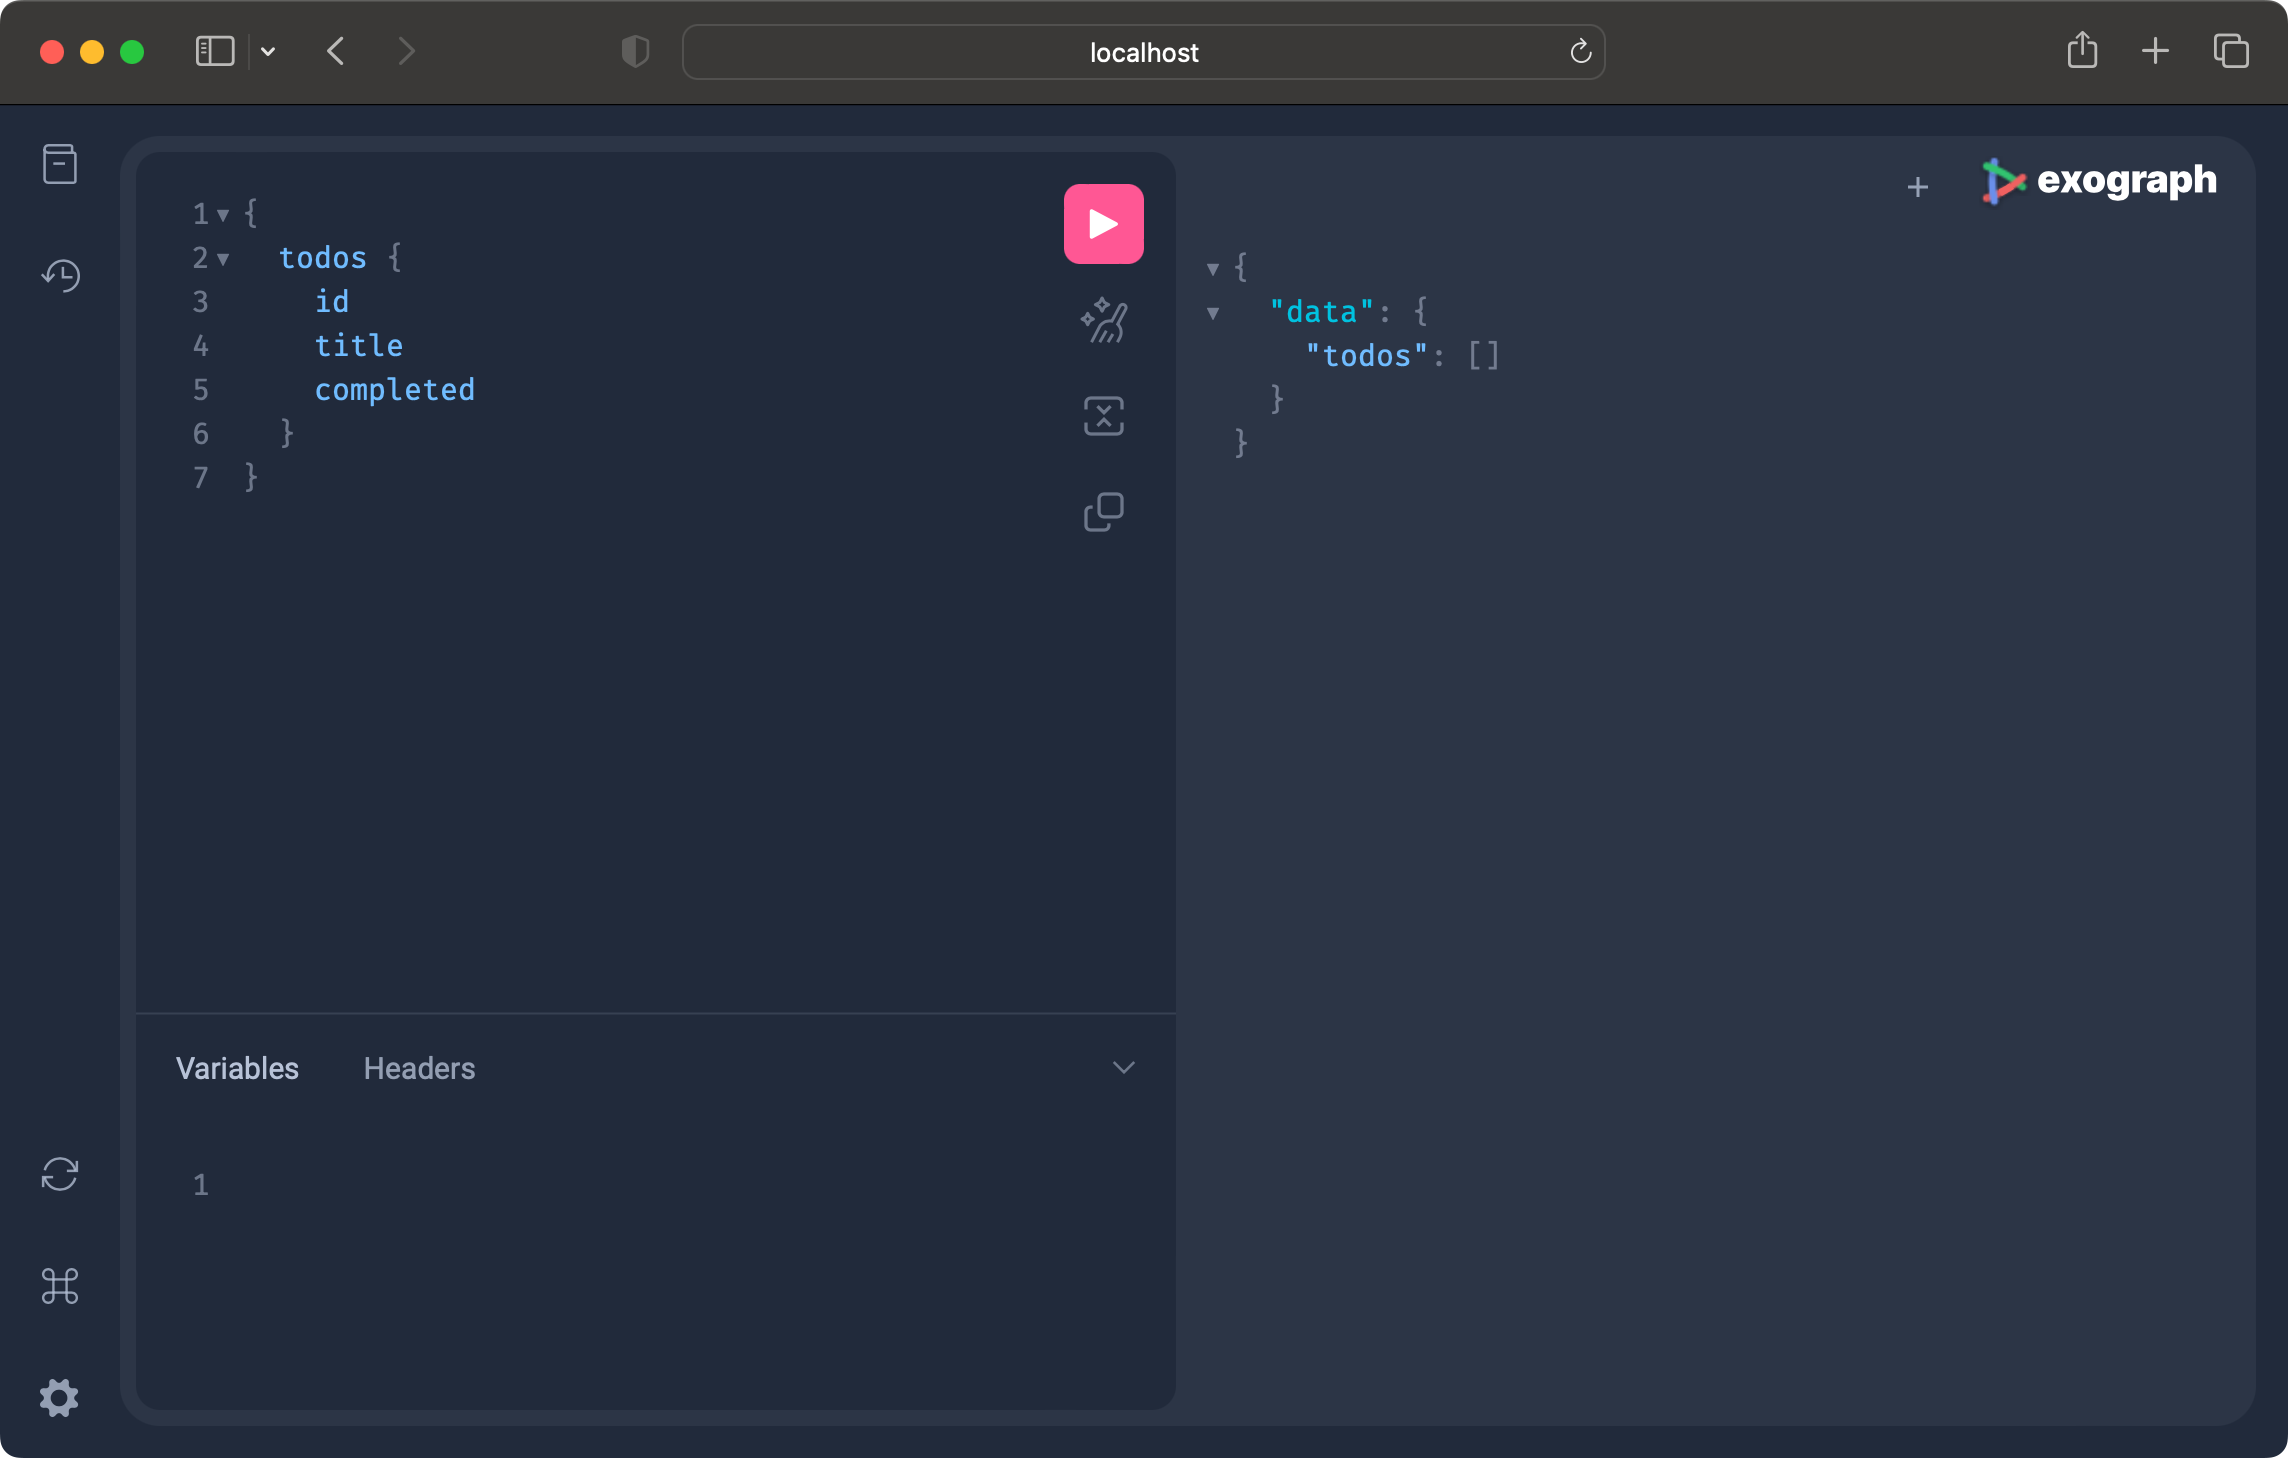
Task: Click the merge fragments icon
Action: [x=1103, y=416]
